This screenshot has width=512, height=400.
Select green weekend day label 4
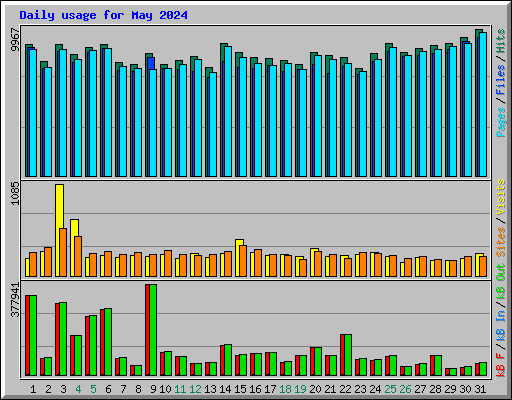tap(78, 389)
